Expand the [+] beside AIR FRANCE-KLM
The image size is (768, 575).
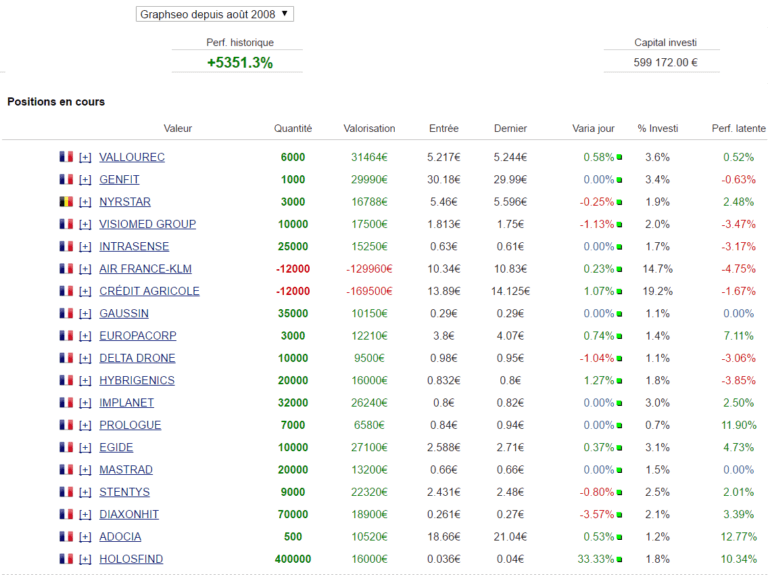pyautogui.click(x=85, y=269)
